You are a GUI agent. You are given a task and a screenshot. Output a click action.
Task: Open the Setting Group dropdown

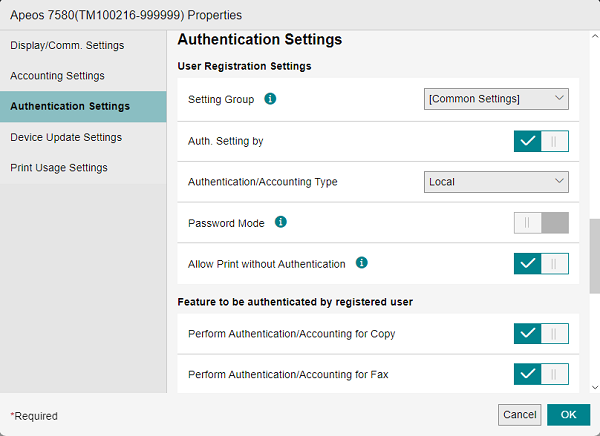(x=496, y=99)
